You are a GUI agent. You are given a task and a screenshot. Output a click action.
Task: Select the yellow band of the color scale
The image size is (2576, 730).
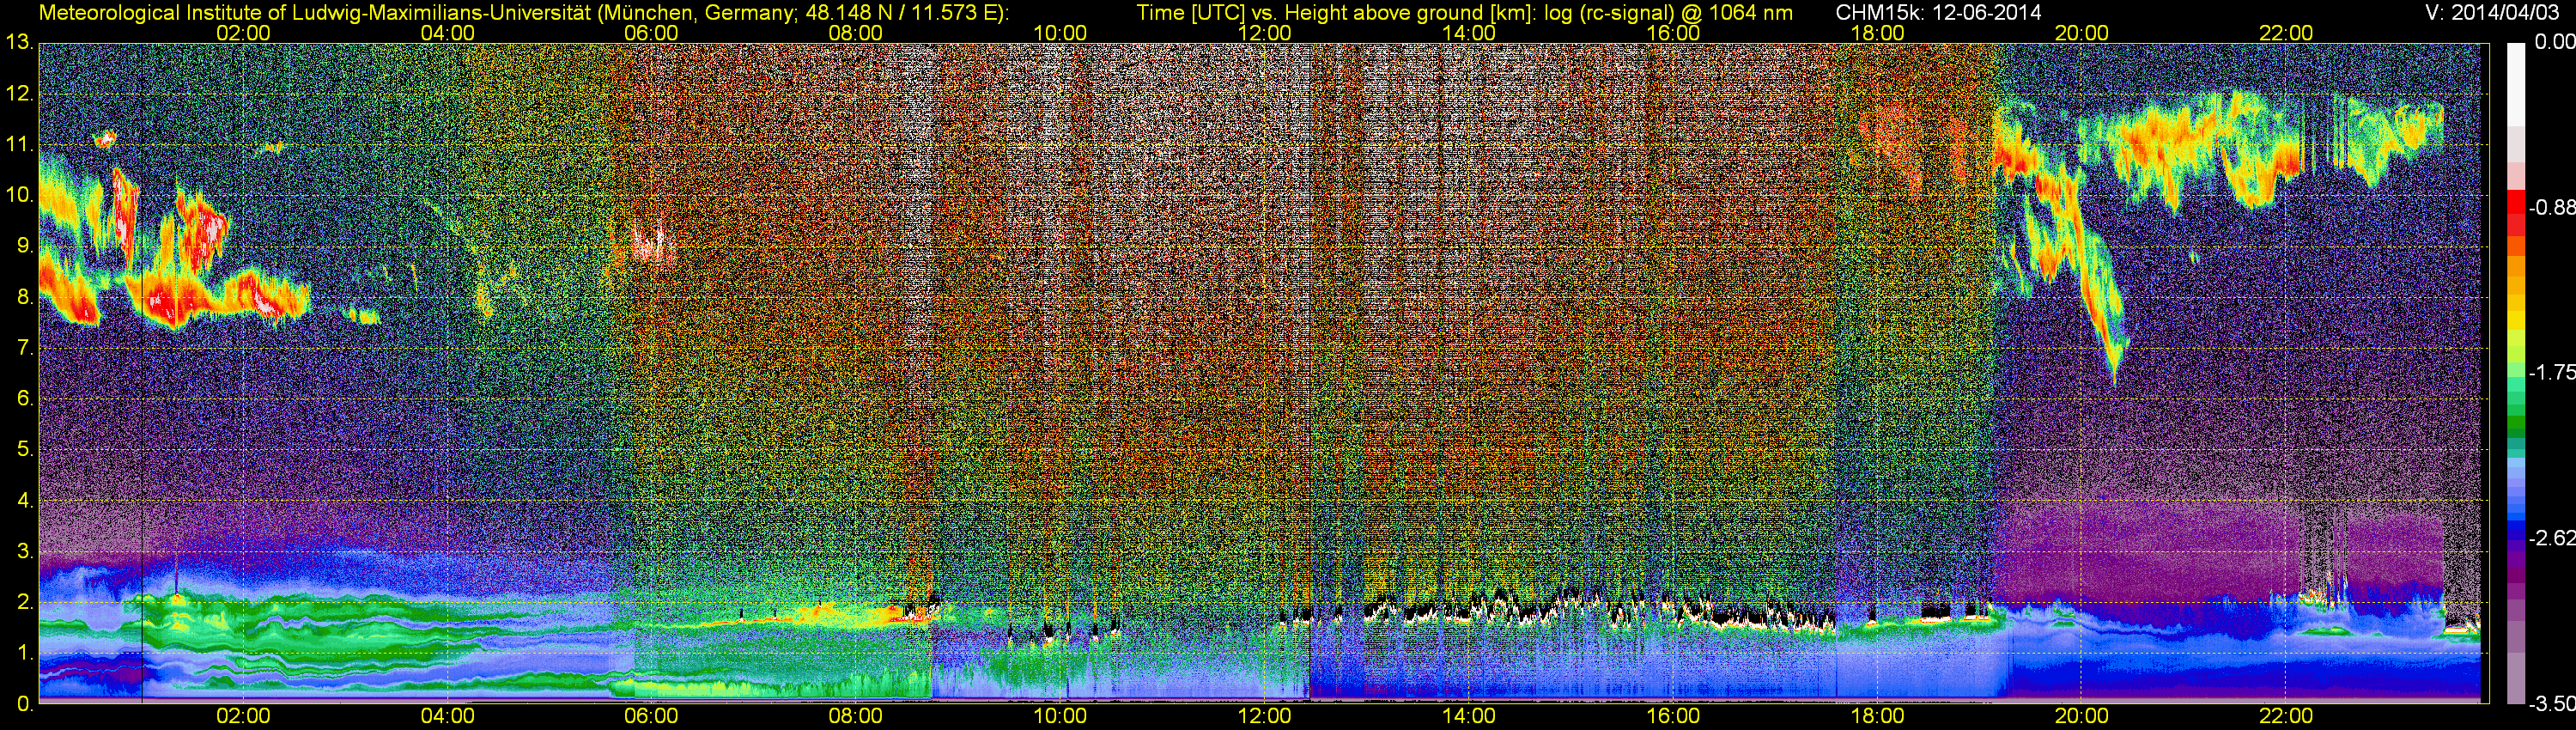pyautogui.click(x=2516, y=322)
